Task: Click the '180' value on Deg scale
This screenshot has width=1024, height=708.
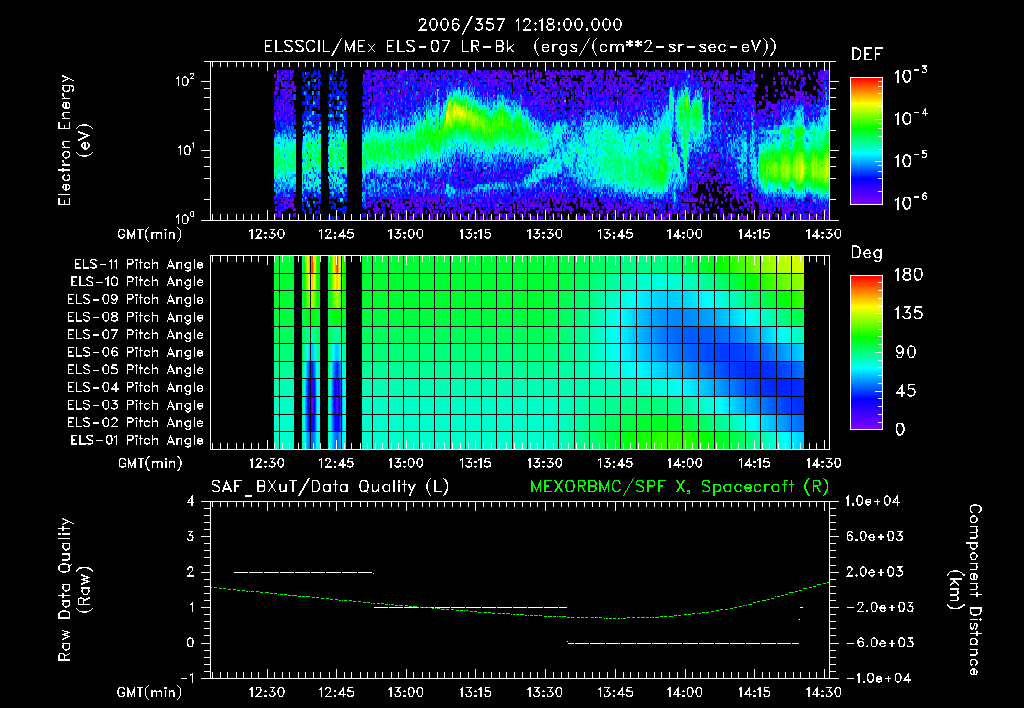Action: pos(908,275)
